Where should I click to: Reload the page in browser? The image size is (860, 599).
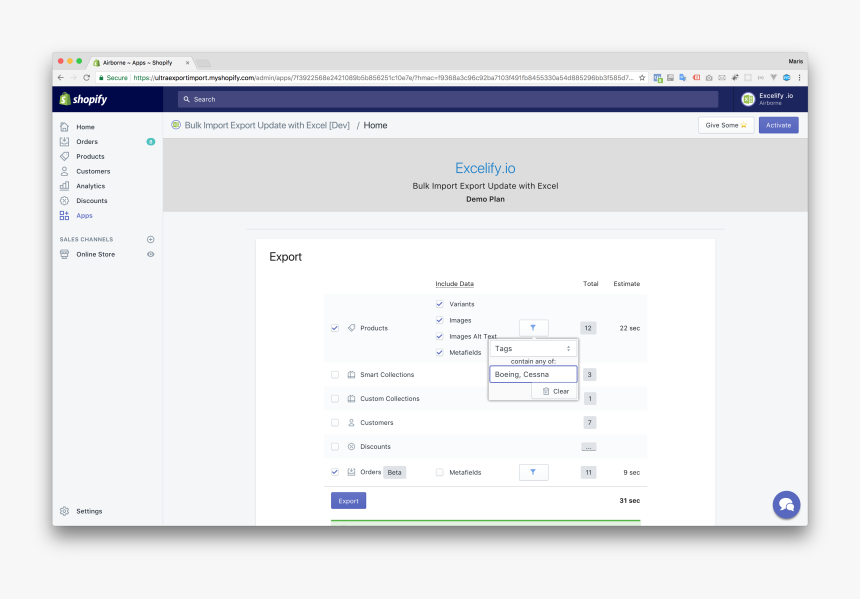(86, 78)
